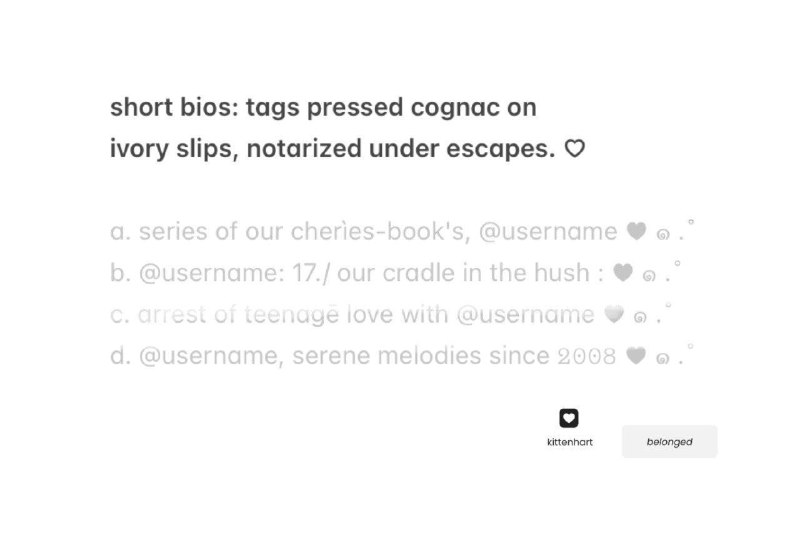Click the 'kittenhart' label text
The image size is (800, 536).
click(569, 442)
